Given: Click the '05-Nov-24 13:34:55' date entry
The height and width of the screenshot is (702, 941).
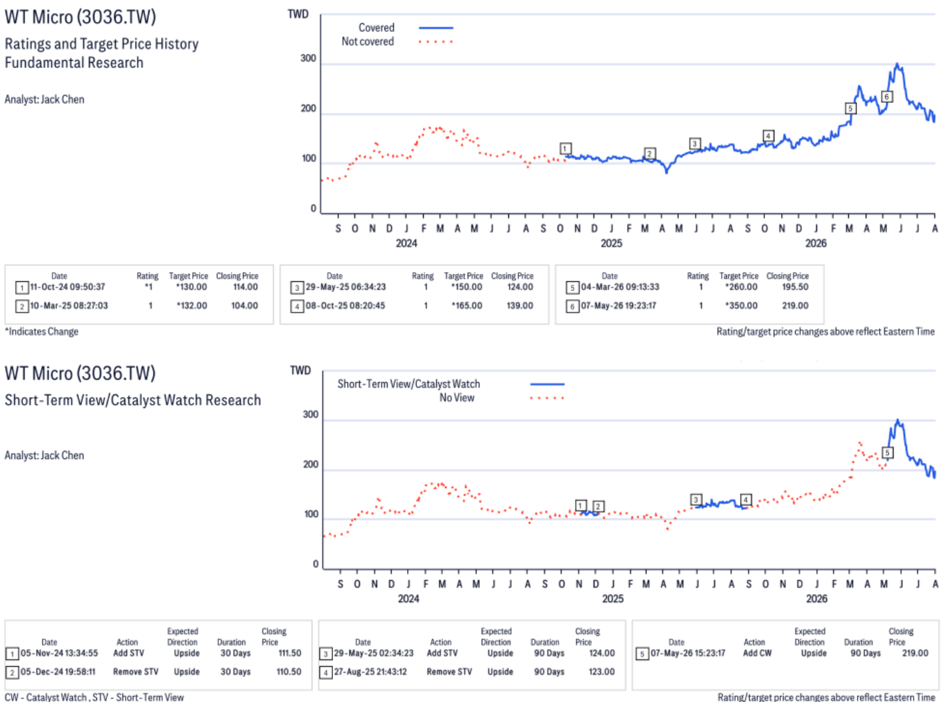Looking at the screenshot, I should click(x=59, y=653).
